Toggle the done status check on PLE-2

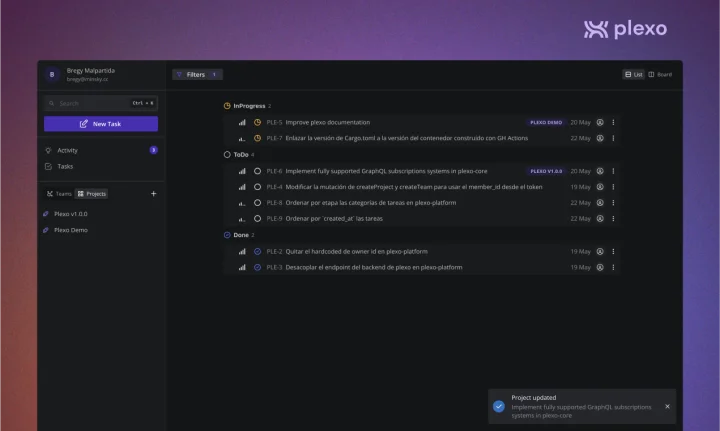pos(258,252)
